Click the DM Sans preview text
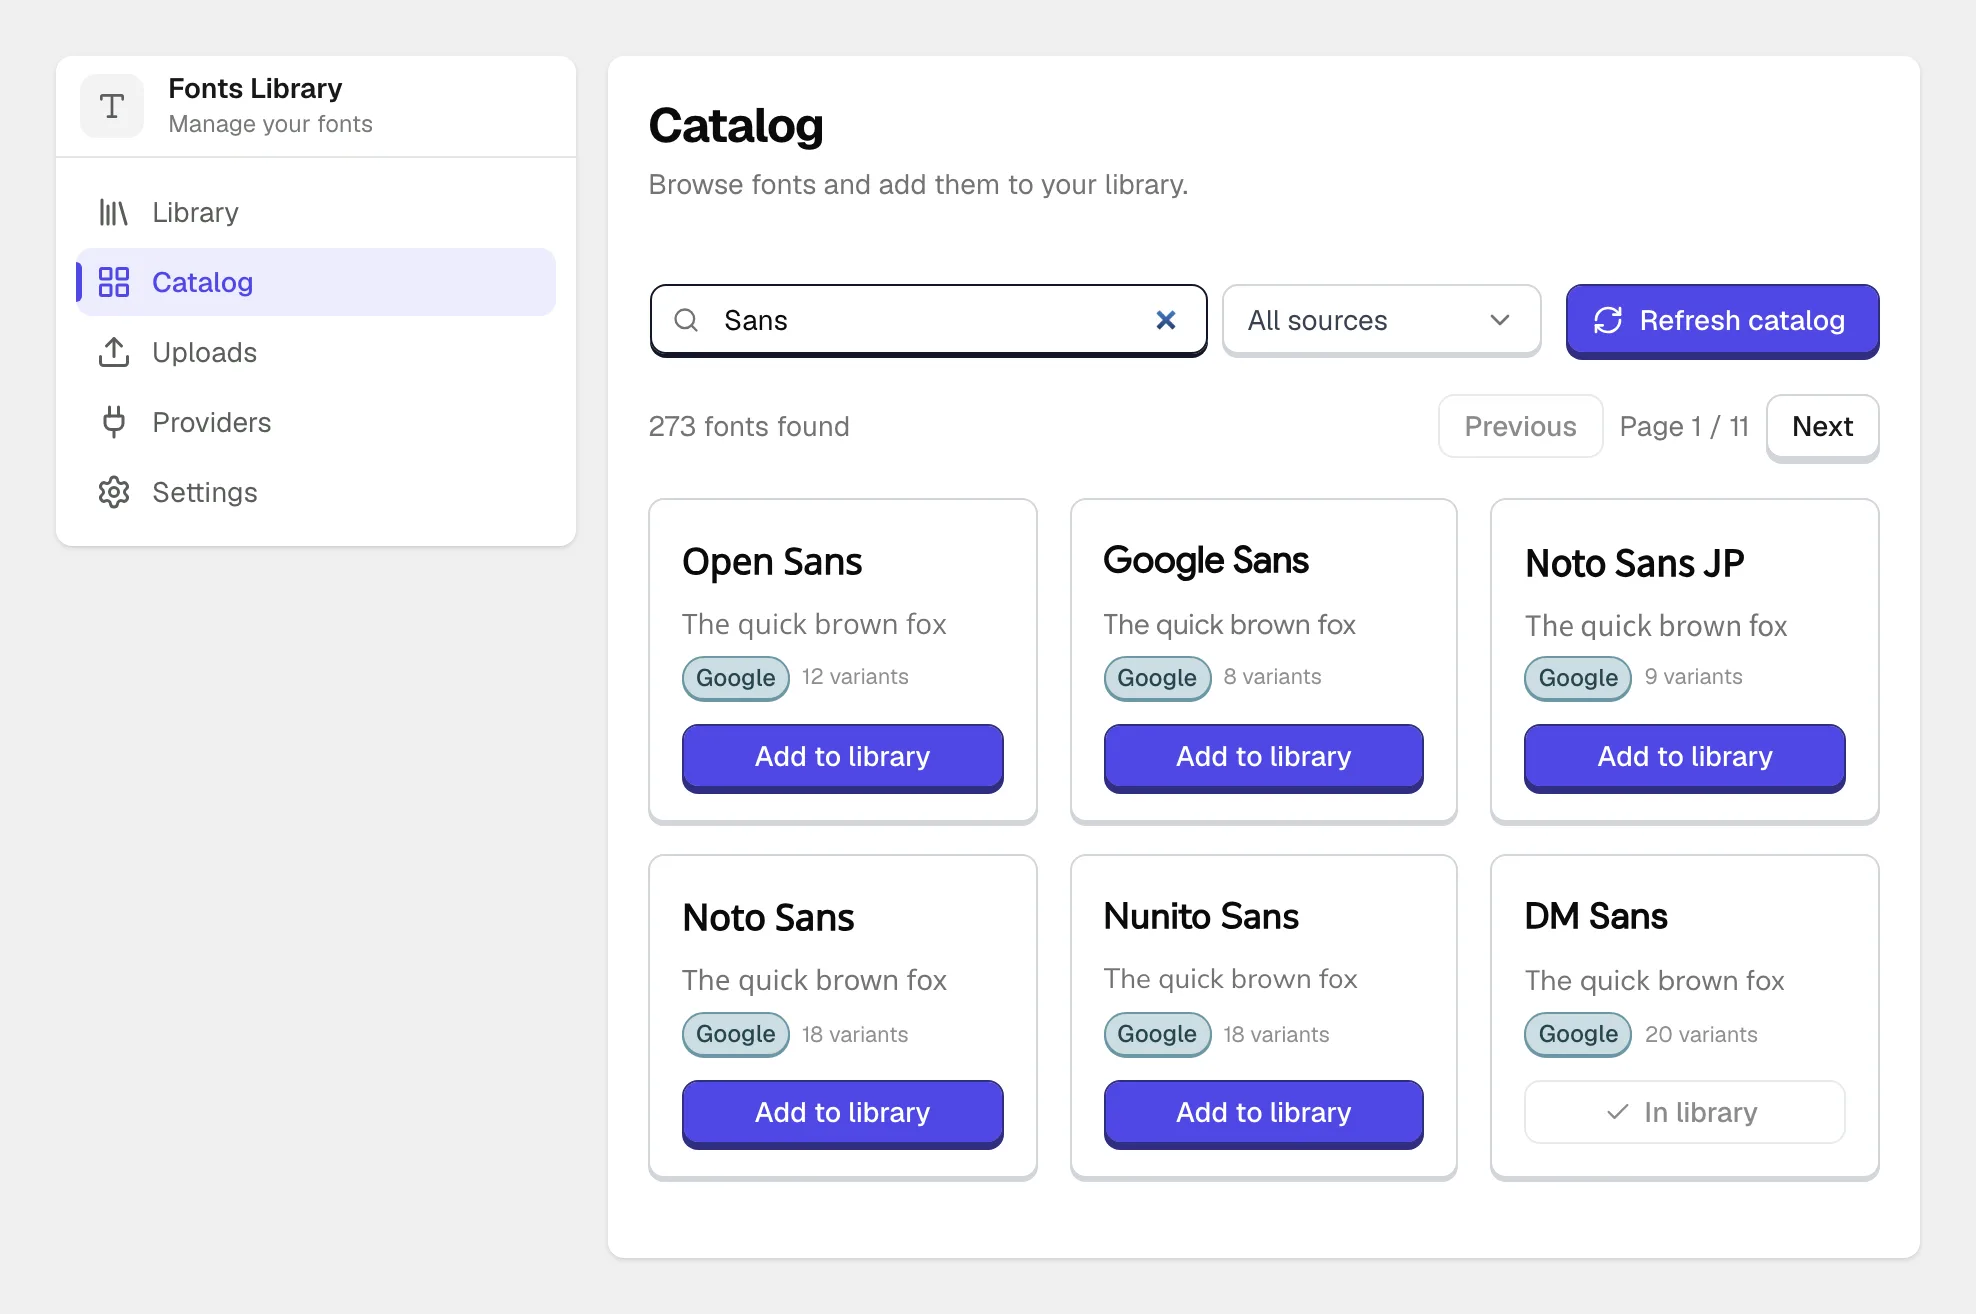The width and height of the screenshot is (1976, 1314). 1654,981
